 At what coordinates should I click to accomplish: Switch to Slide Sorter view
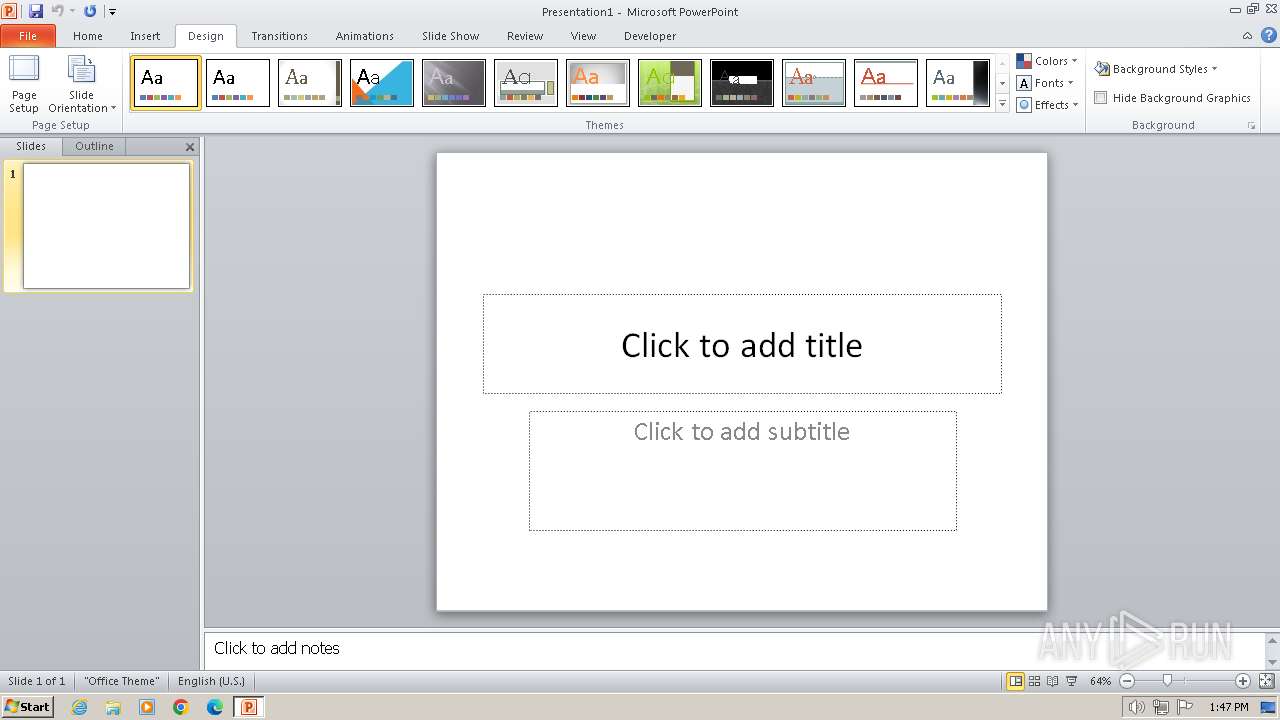[1034, 681]
